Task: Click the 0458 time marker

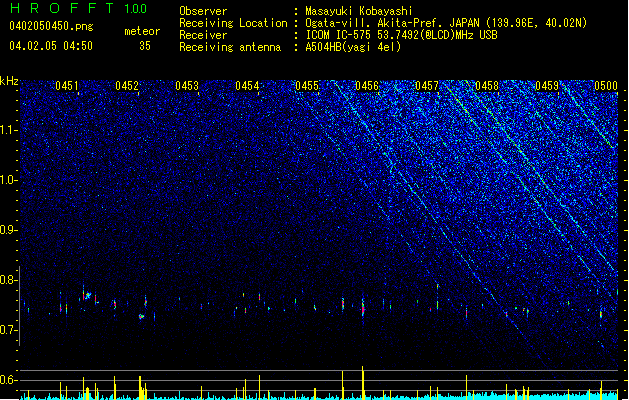Action: tap(487, 86)
